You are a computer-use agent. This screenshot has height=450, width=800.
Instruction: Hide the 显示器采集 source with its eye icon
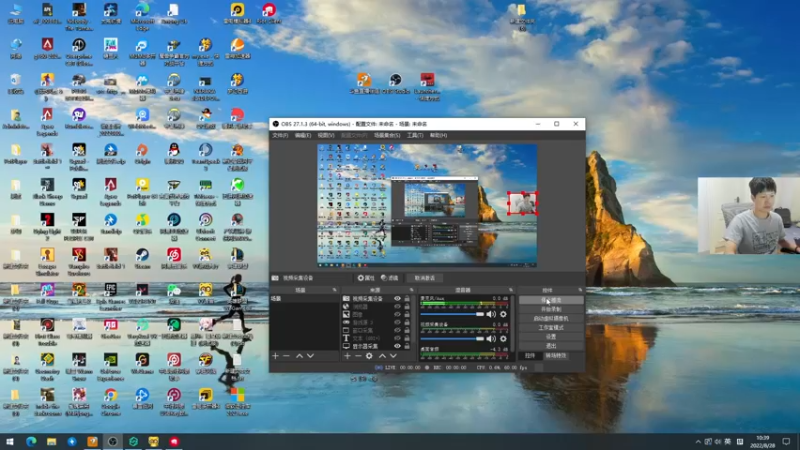tap(397, 346)
